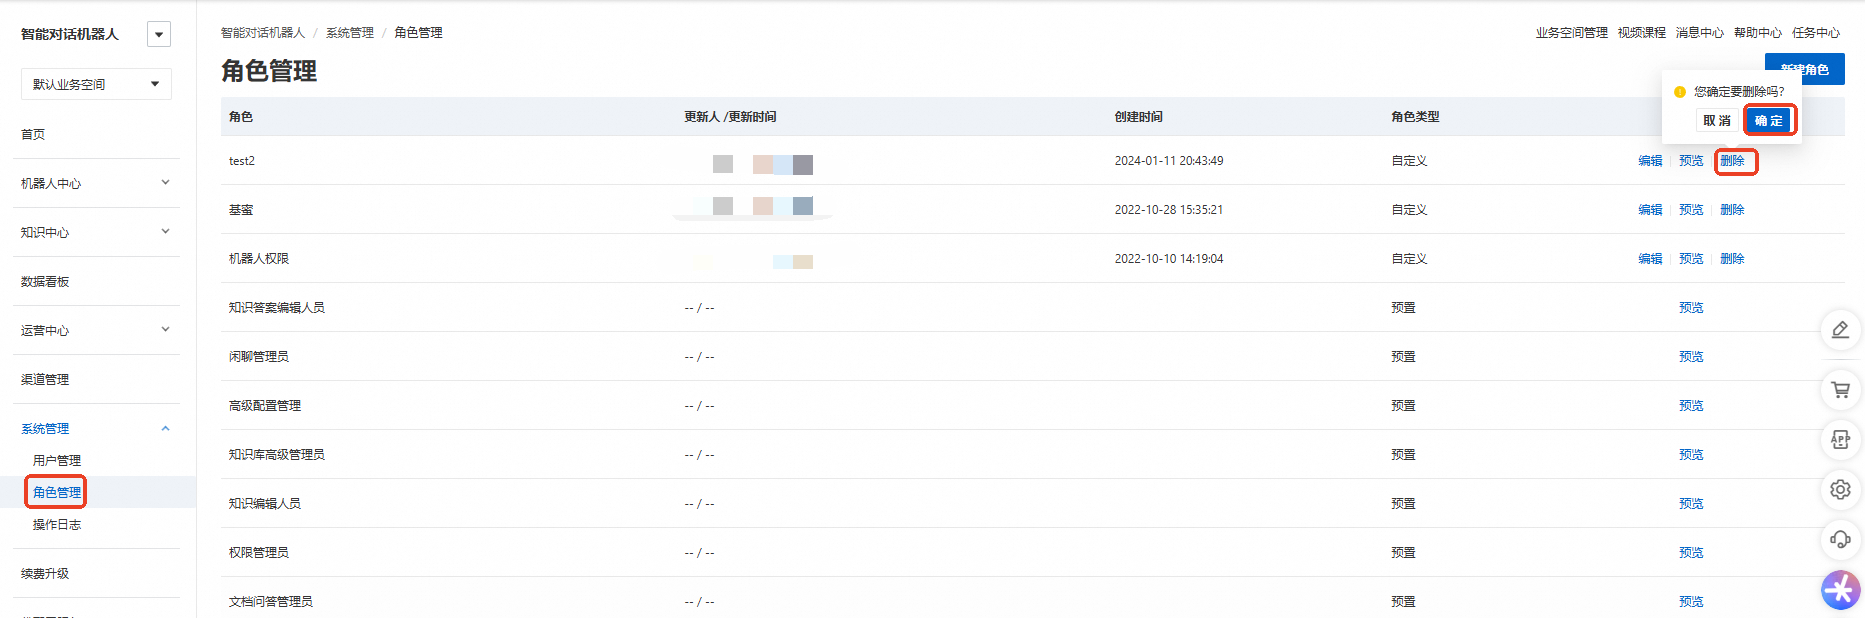Open 消息中心 in the top bar

(x=1700, y=33)
